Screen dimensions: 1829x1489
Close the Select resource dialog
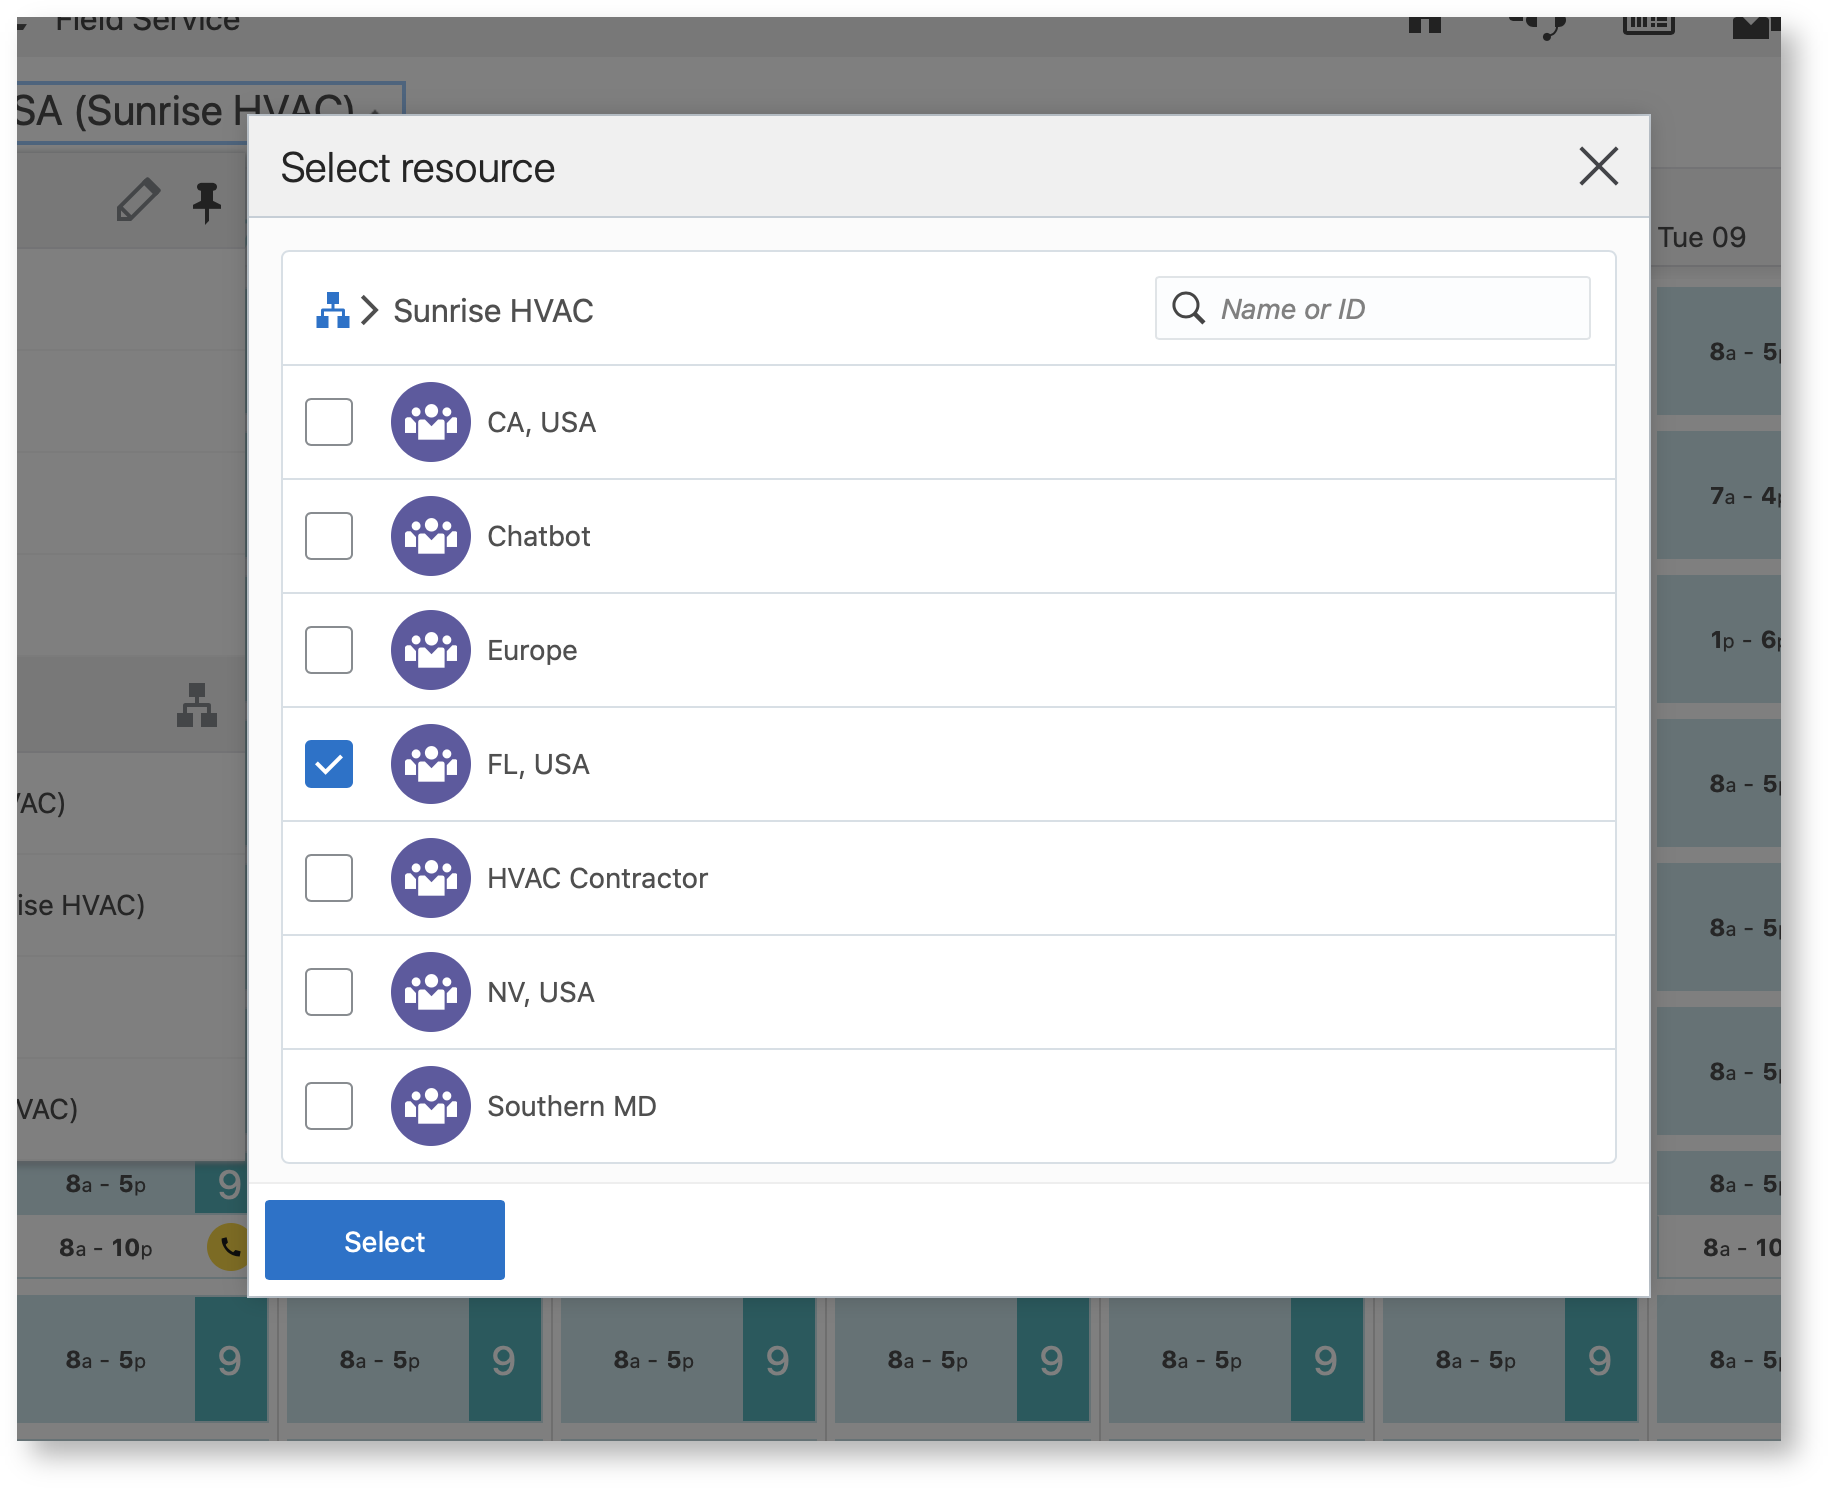1598,167
